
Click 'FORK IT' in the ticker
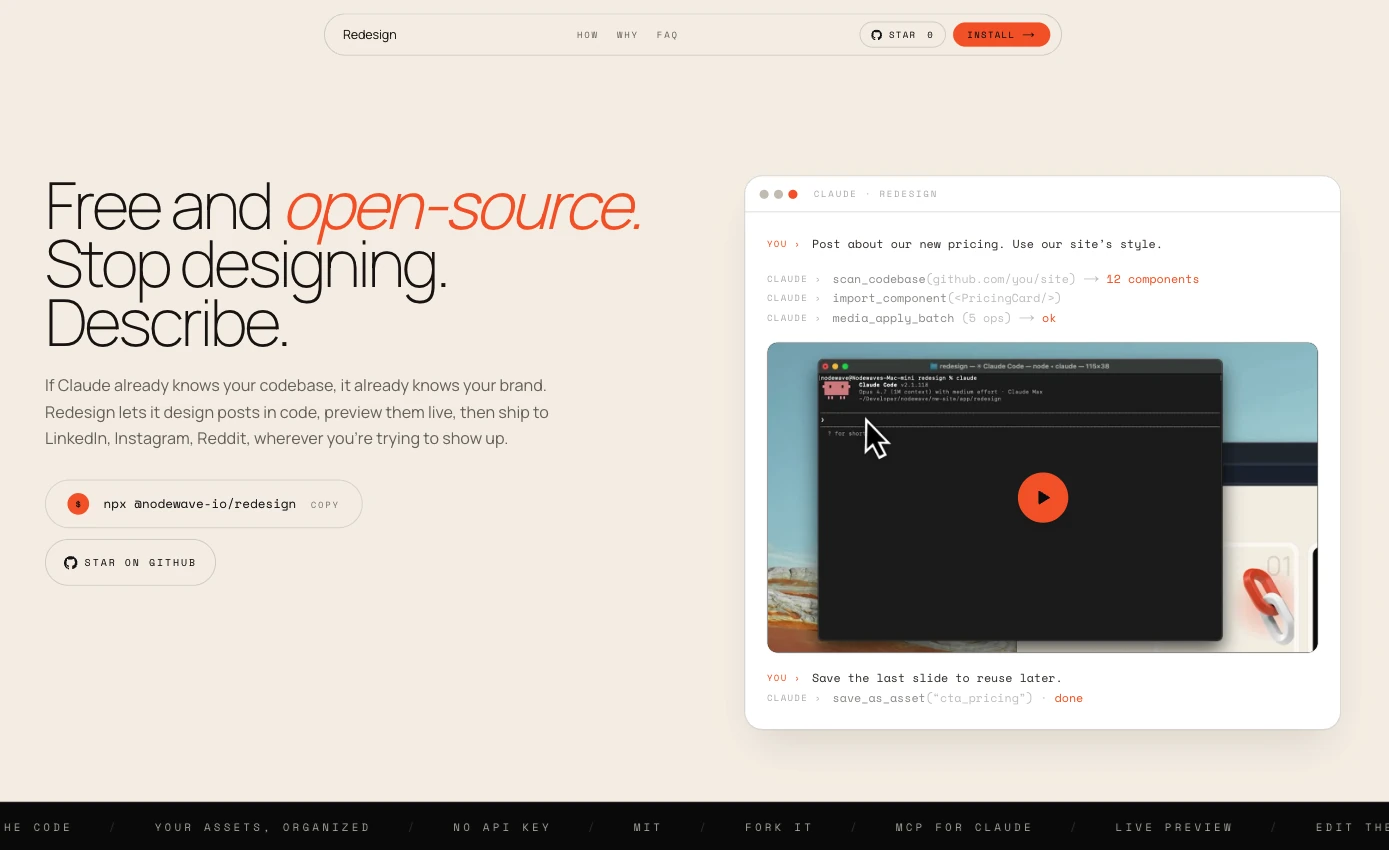tap(779, 827)
